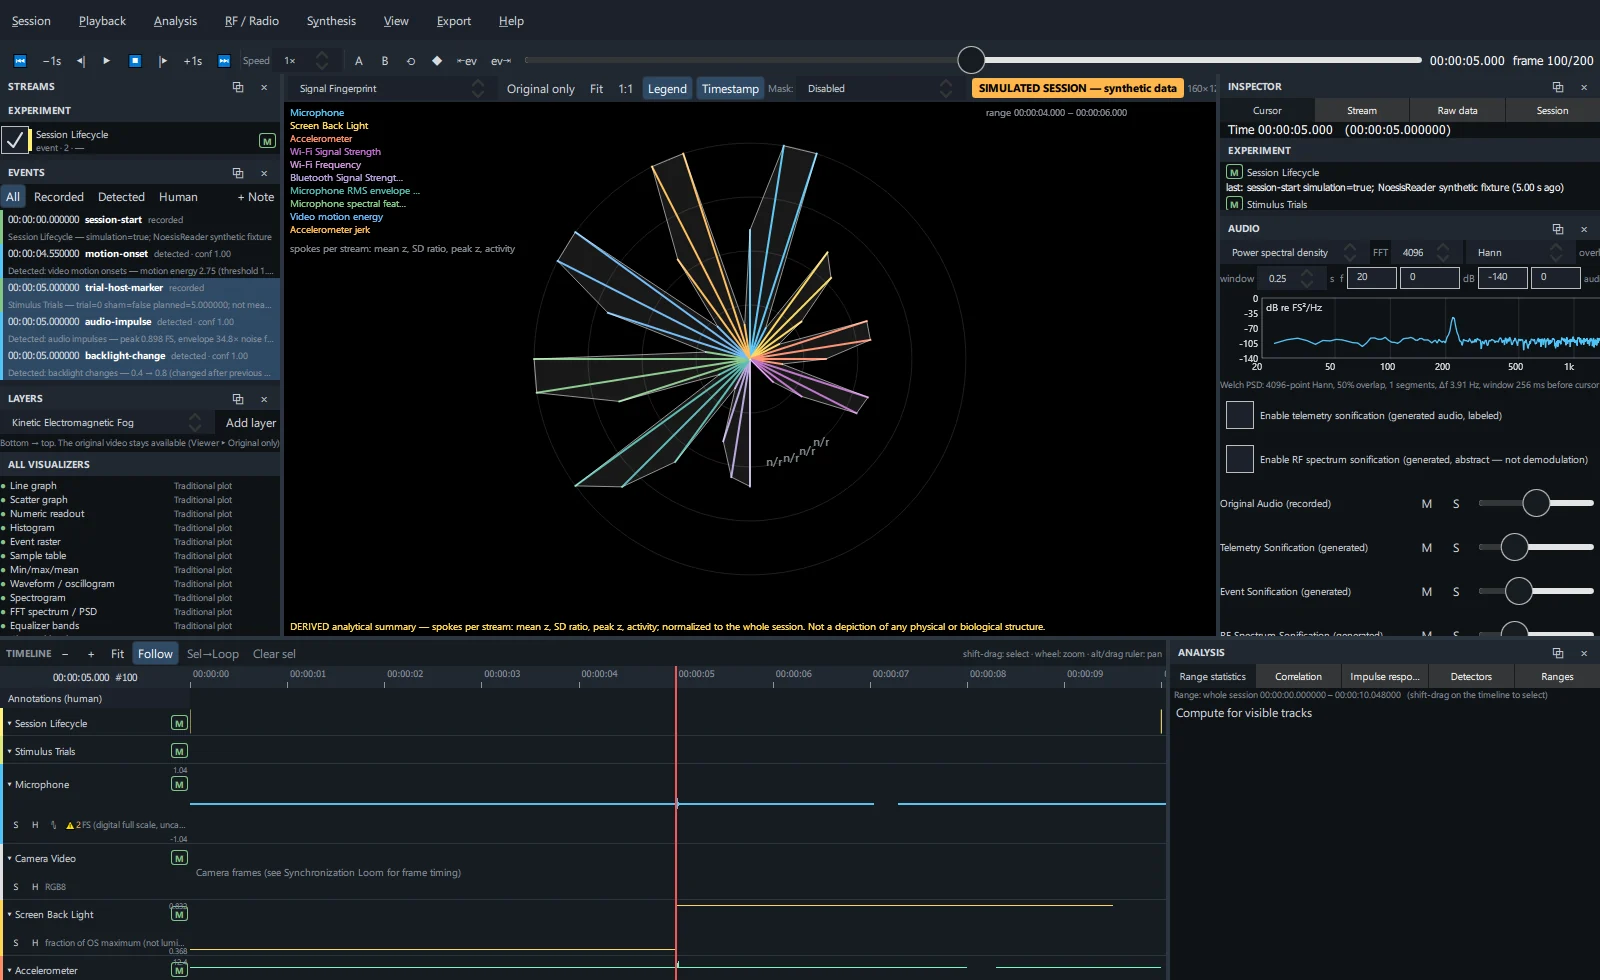The width and height of the screenshot is (1600, 980).
Task: Close the Audio panel
Action: point(1584,229)
